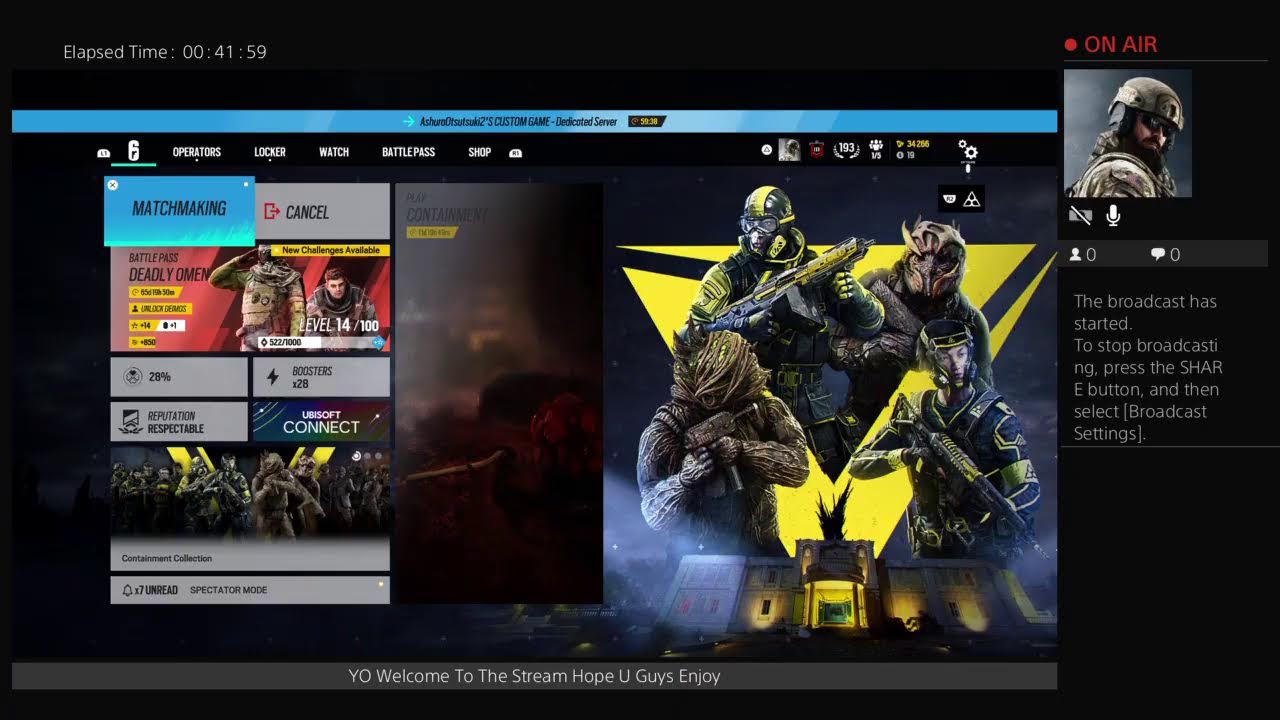
Task: Click the stream welcome message bar
Action: pyautogui.click(x=534, y=676)
